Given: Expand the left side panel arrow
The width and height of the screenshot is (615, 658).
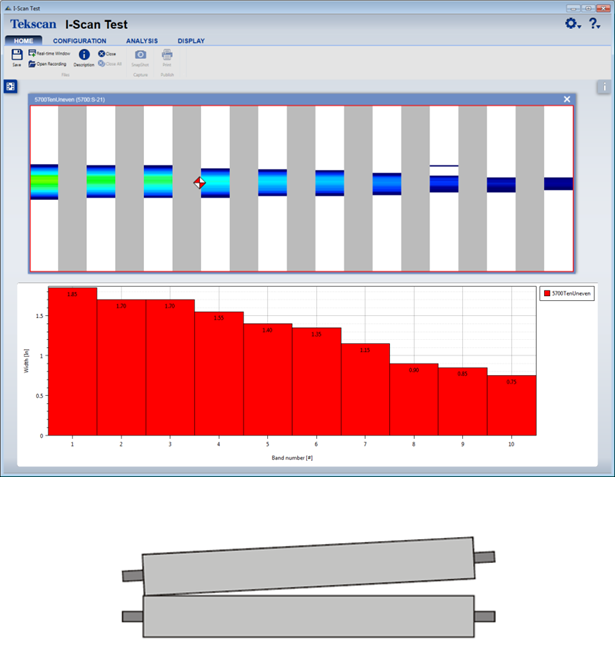Looking at the screenshot, I should click(x=10, y=87).
